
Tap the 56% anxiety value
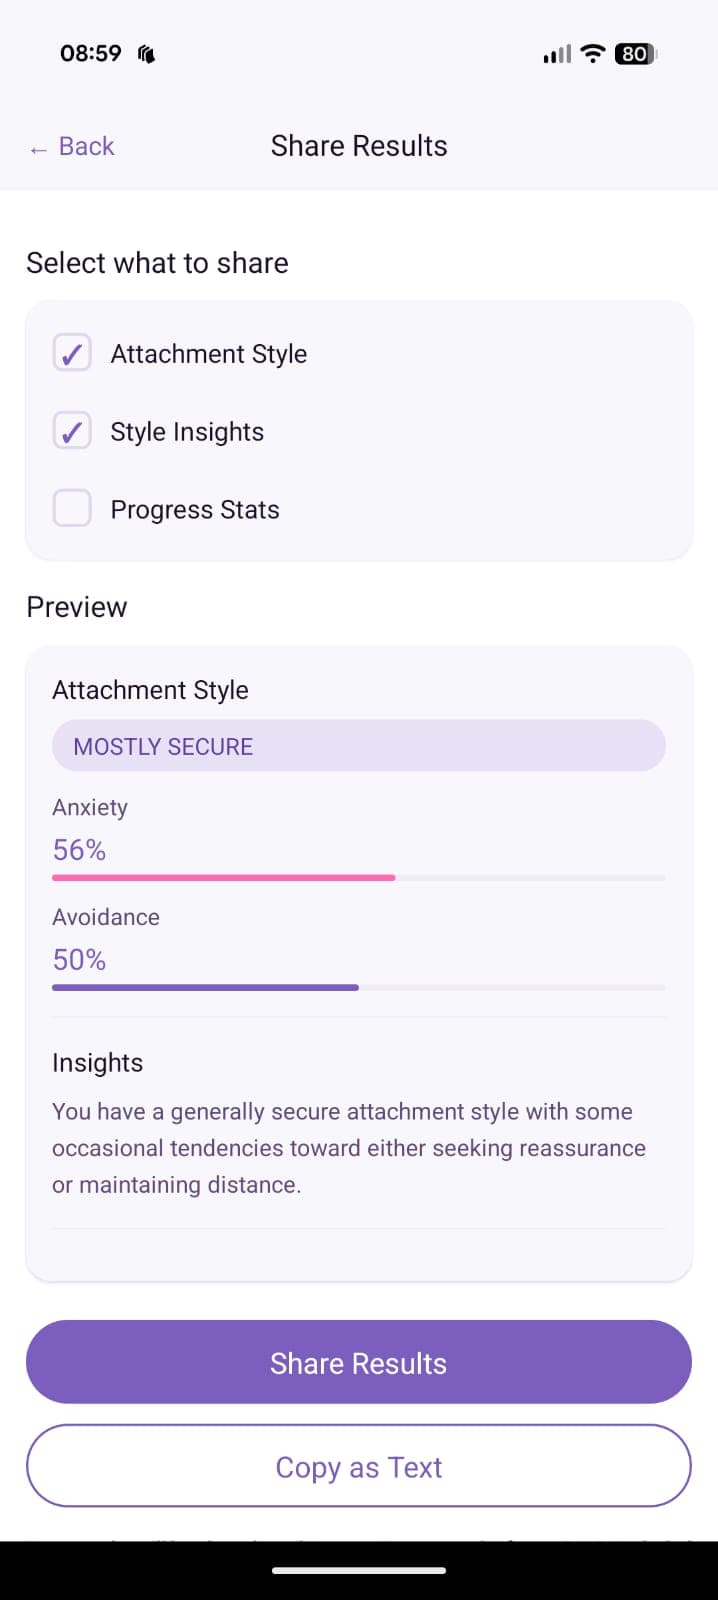click(78, 849)
